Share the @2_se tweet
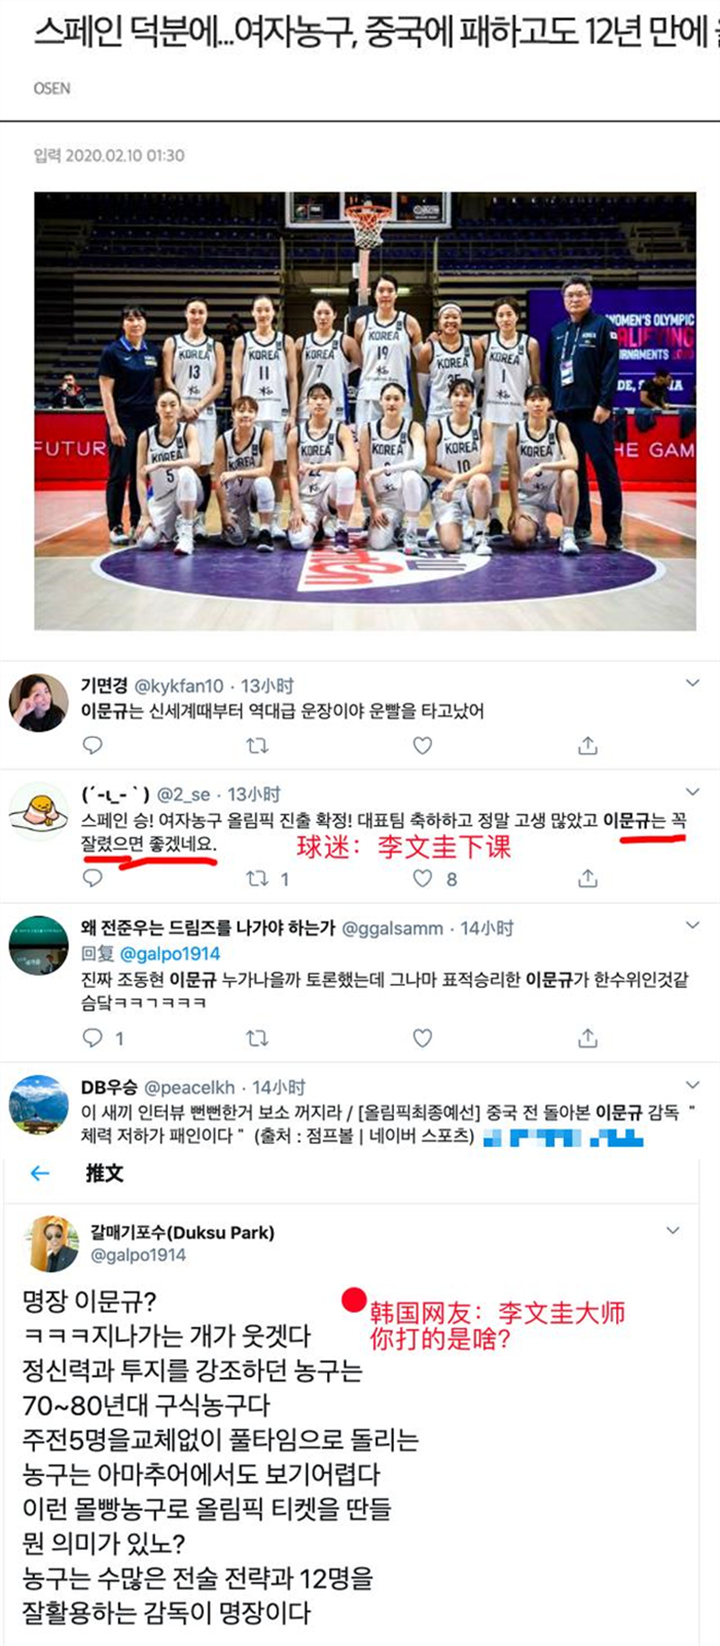The height and width of the screenshot is (1646, 720). point(588,878)
